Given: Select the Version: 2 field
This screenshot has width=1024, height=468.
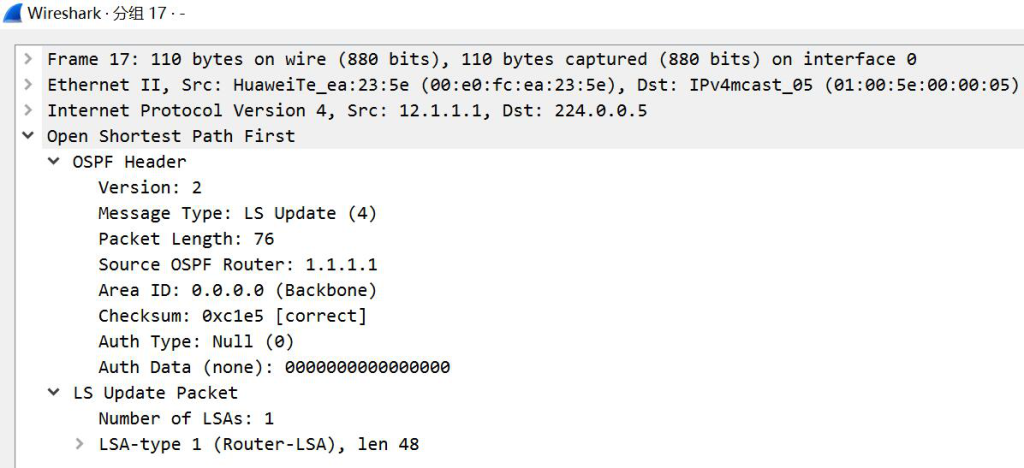Looking at the screenshot, I should coord(150,187).
